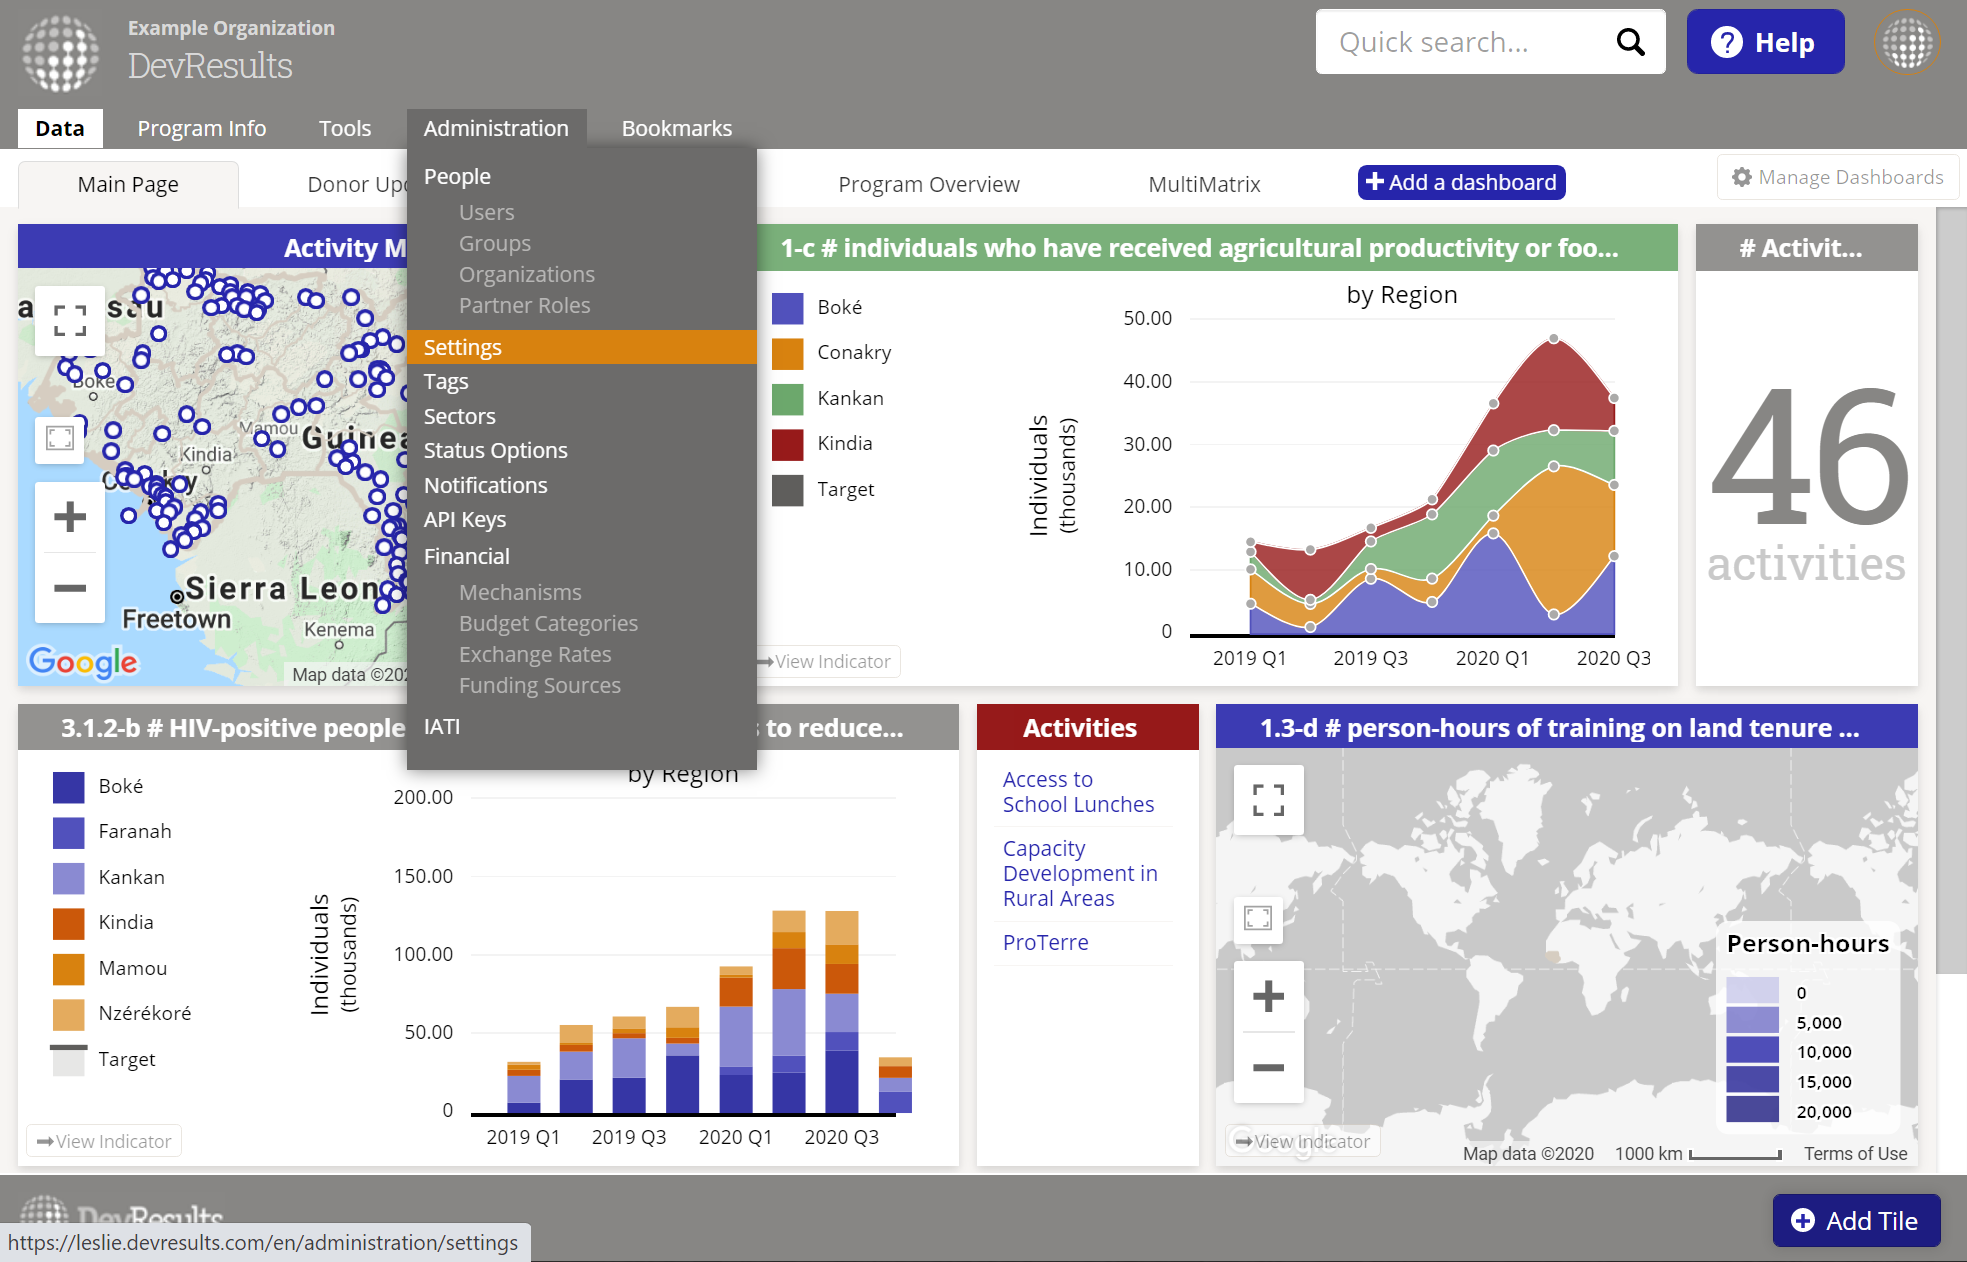Toggle the Faranah series in bar chart legend
This screenshot has width=1967, height=1262.
(x=134, y=831)
